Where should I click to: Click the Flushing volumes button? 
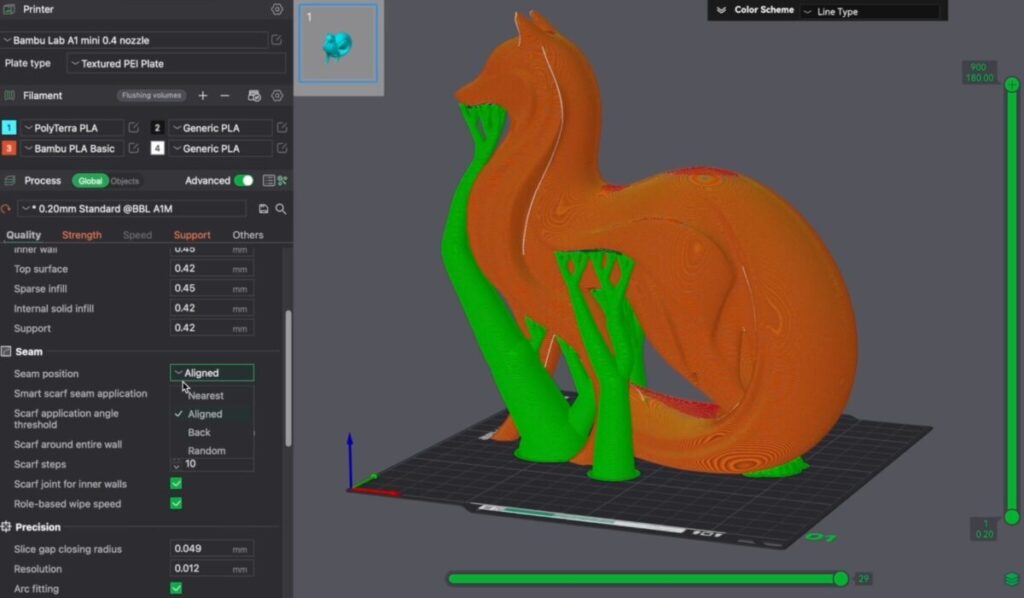point(151,96)
